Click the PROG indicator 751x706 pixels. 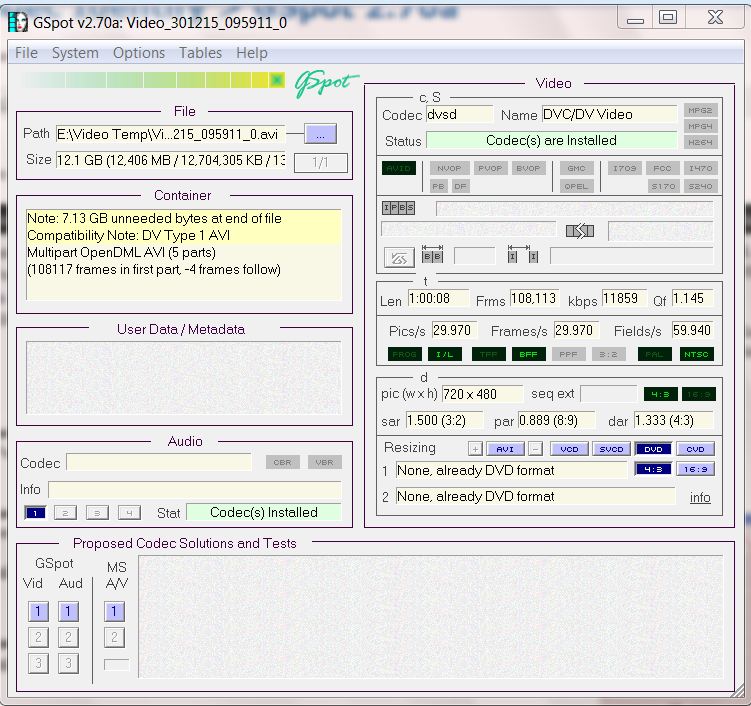point(405,354)
